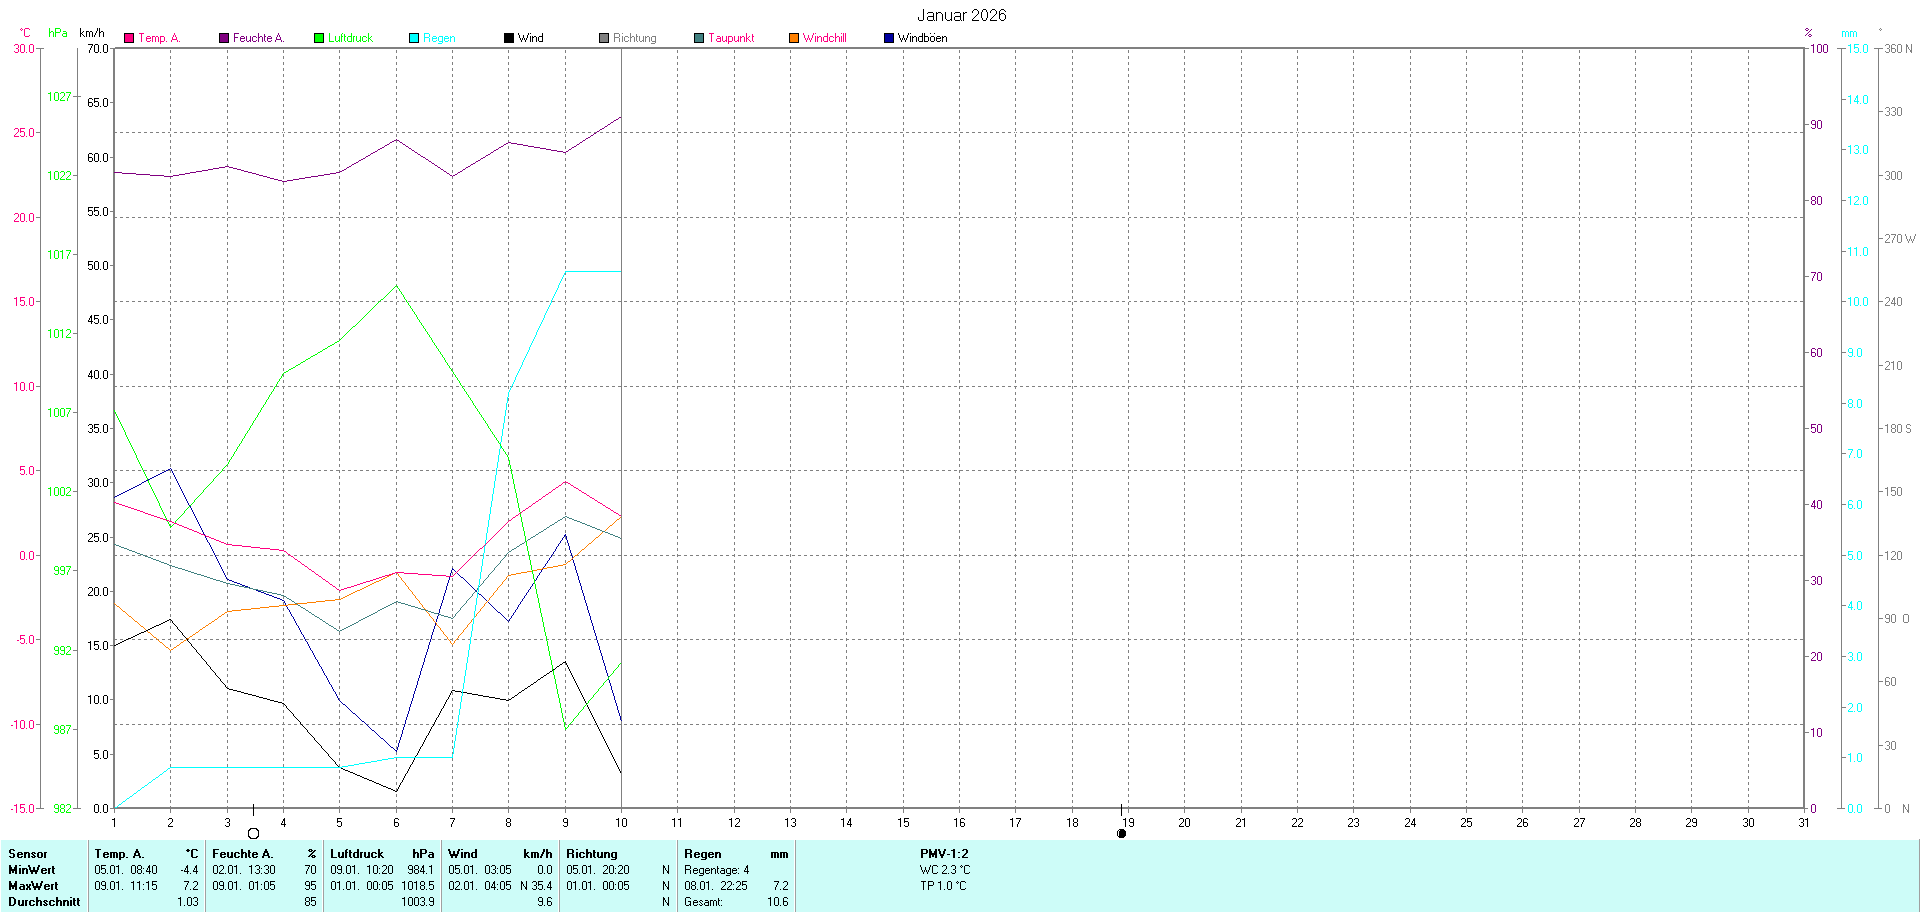1920x912 pixels.
Task: Click the green Luftdruck legend square
Action: click(x=319, y=38)
